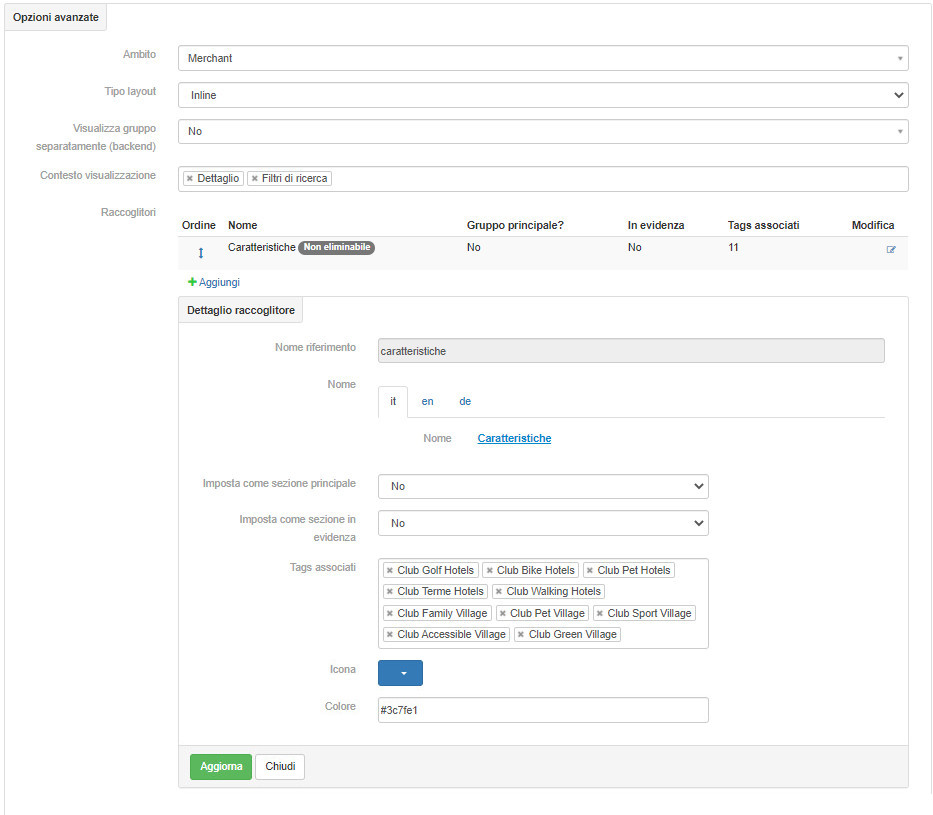933x815 pixels.
Task: Click the green Aggiorna button
Action: click(x=221, y=767)
